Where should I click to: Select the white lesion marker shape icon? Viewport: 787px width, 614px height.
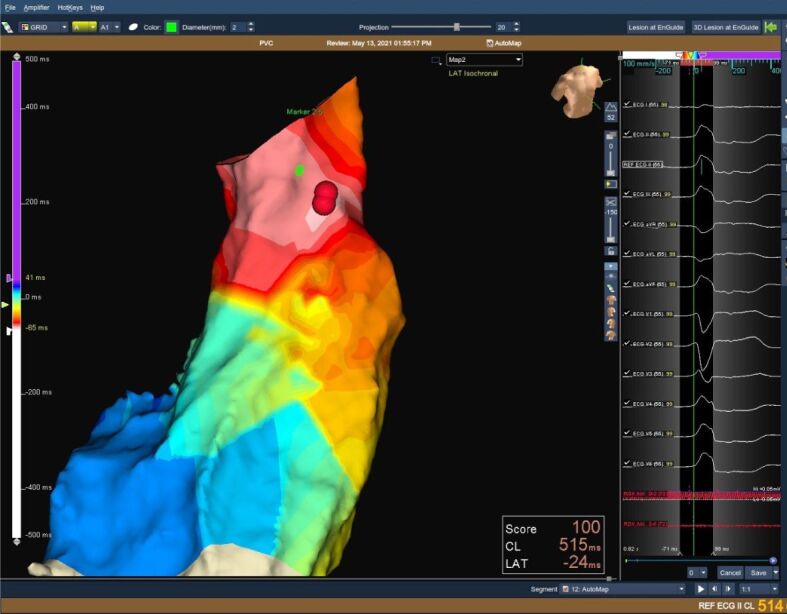pos(133,27)
